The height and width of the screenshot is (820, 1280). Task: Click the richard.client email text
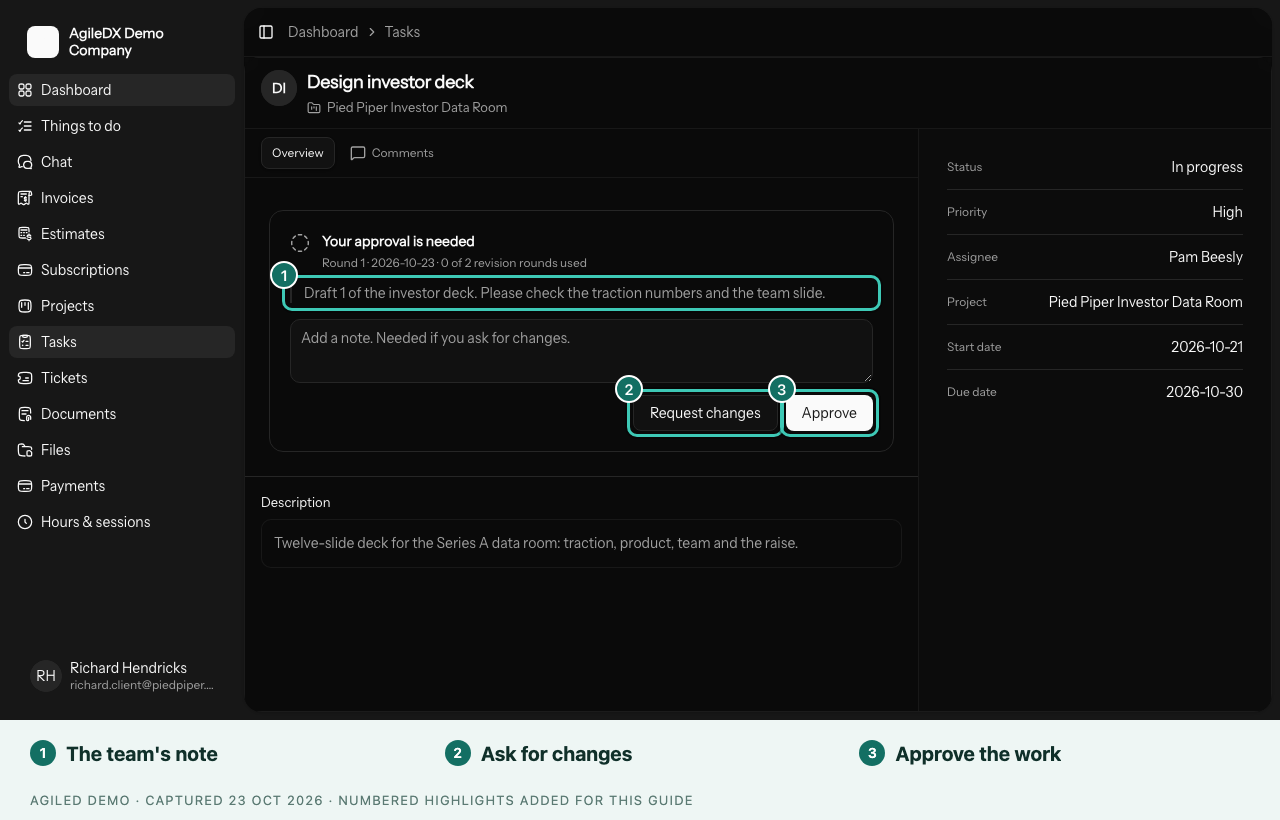(142, 686)
